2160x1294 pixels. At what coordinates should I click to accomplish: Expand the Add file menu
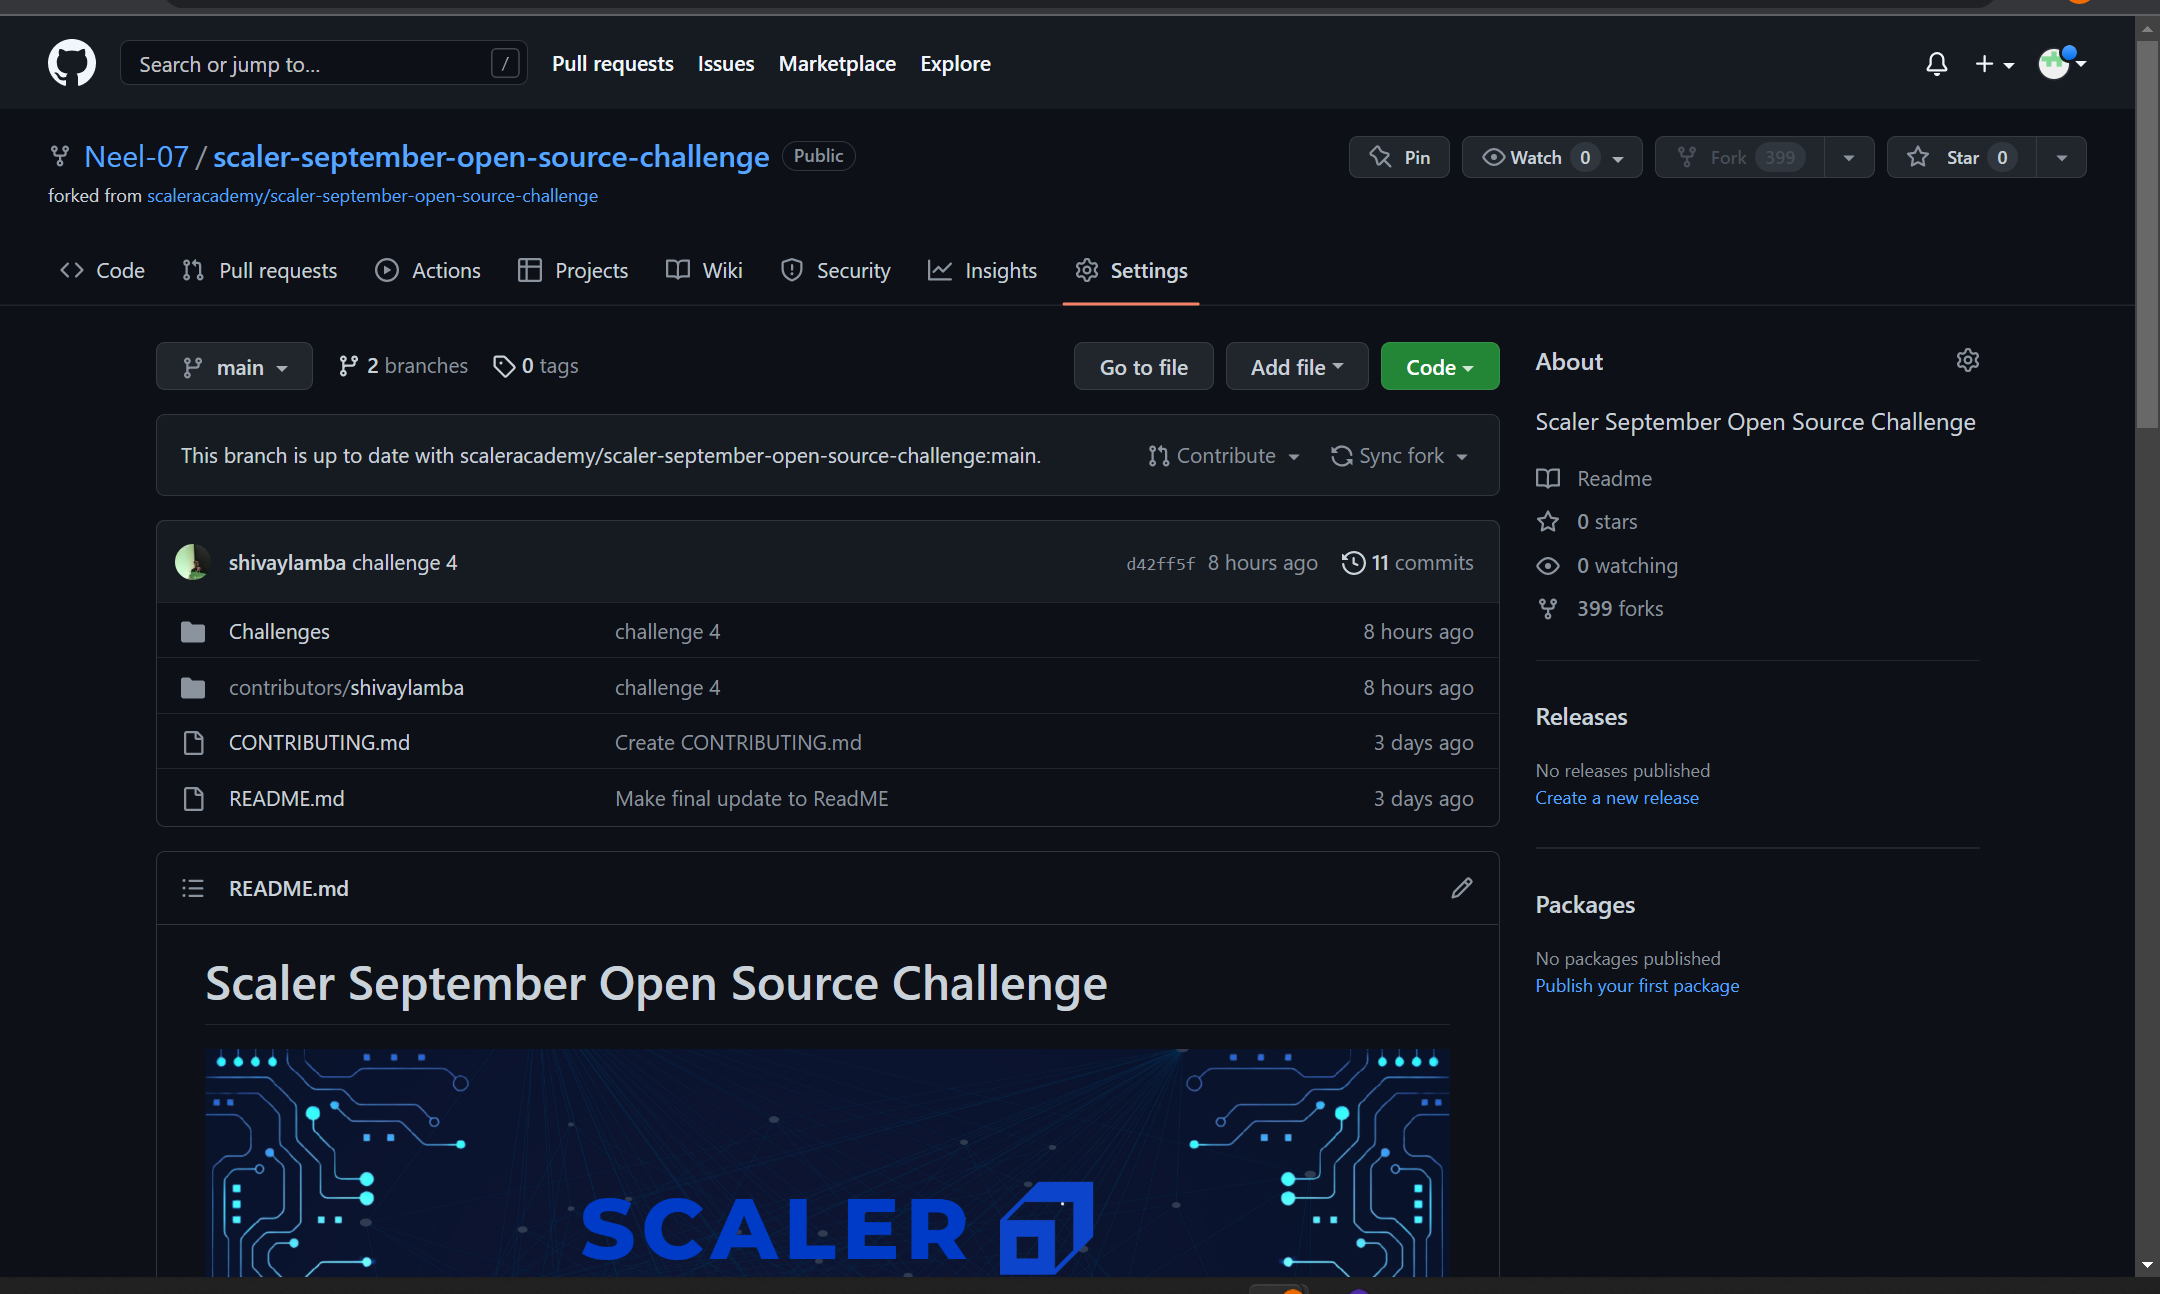click(1295, 366)
